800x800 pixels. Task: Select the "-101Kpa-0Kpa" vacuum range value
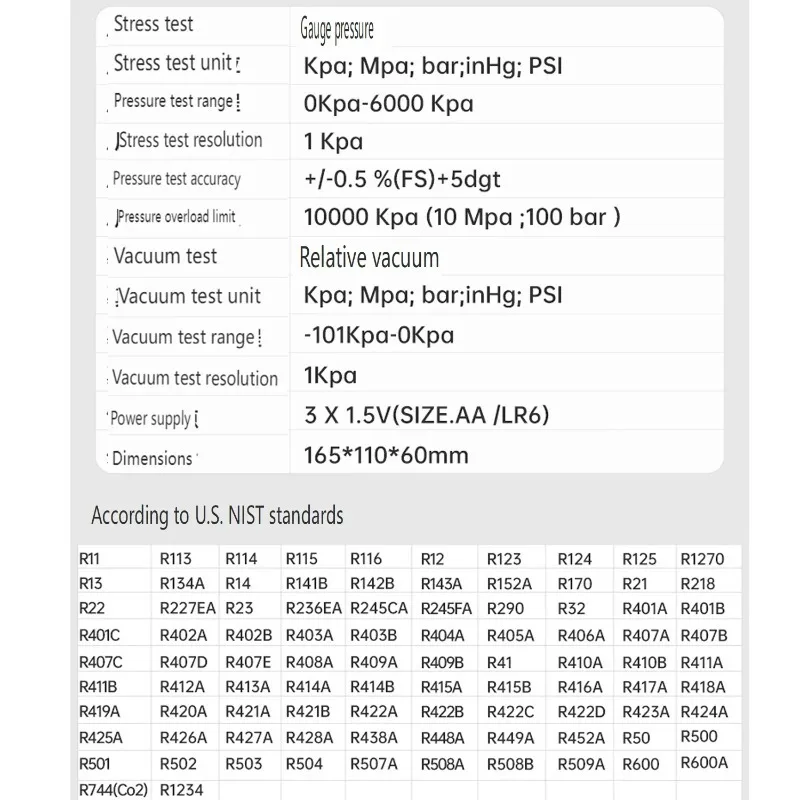(378, 335)
